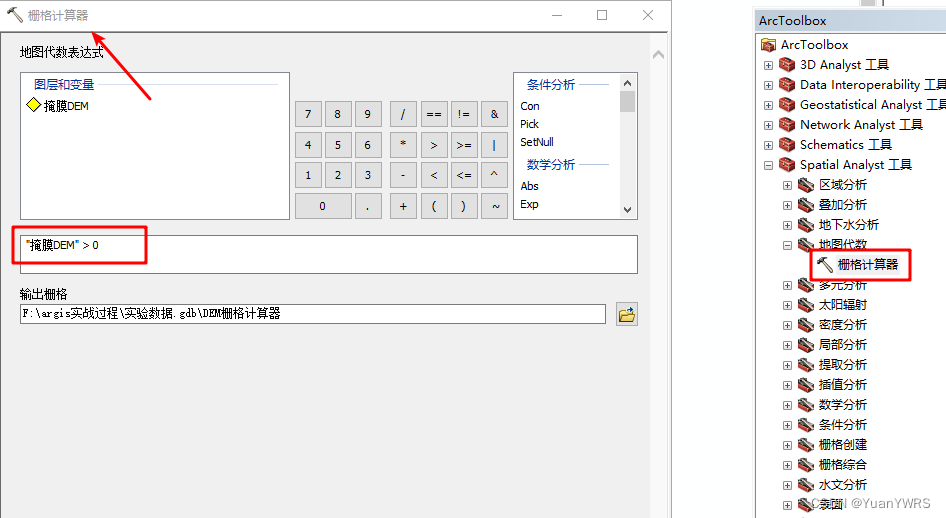Click the 3D Analyst toolbox icon
This screenshot has height=518, width=946.
click(x=787, y=64)
